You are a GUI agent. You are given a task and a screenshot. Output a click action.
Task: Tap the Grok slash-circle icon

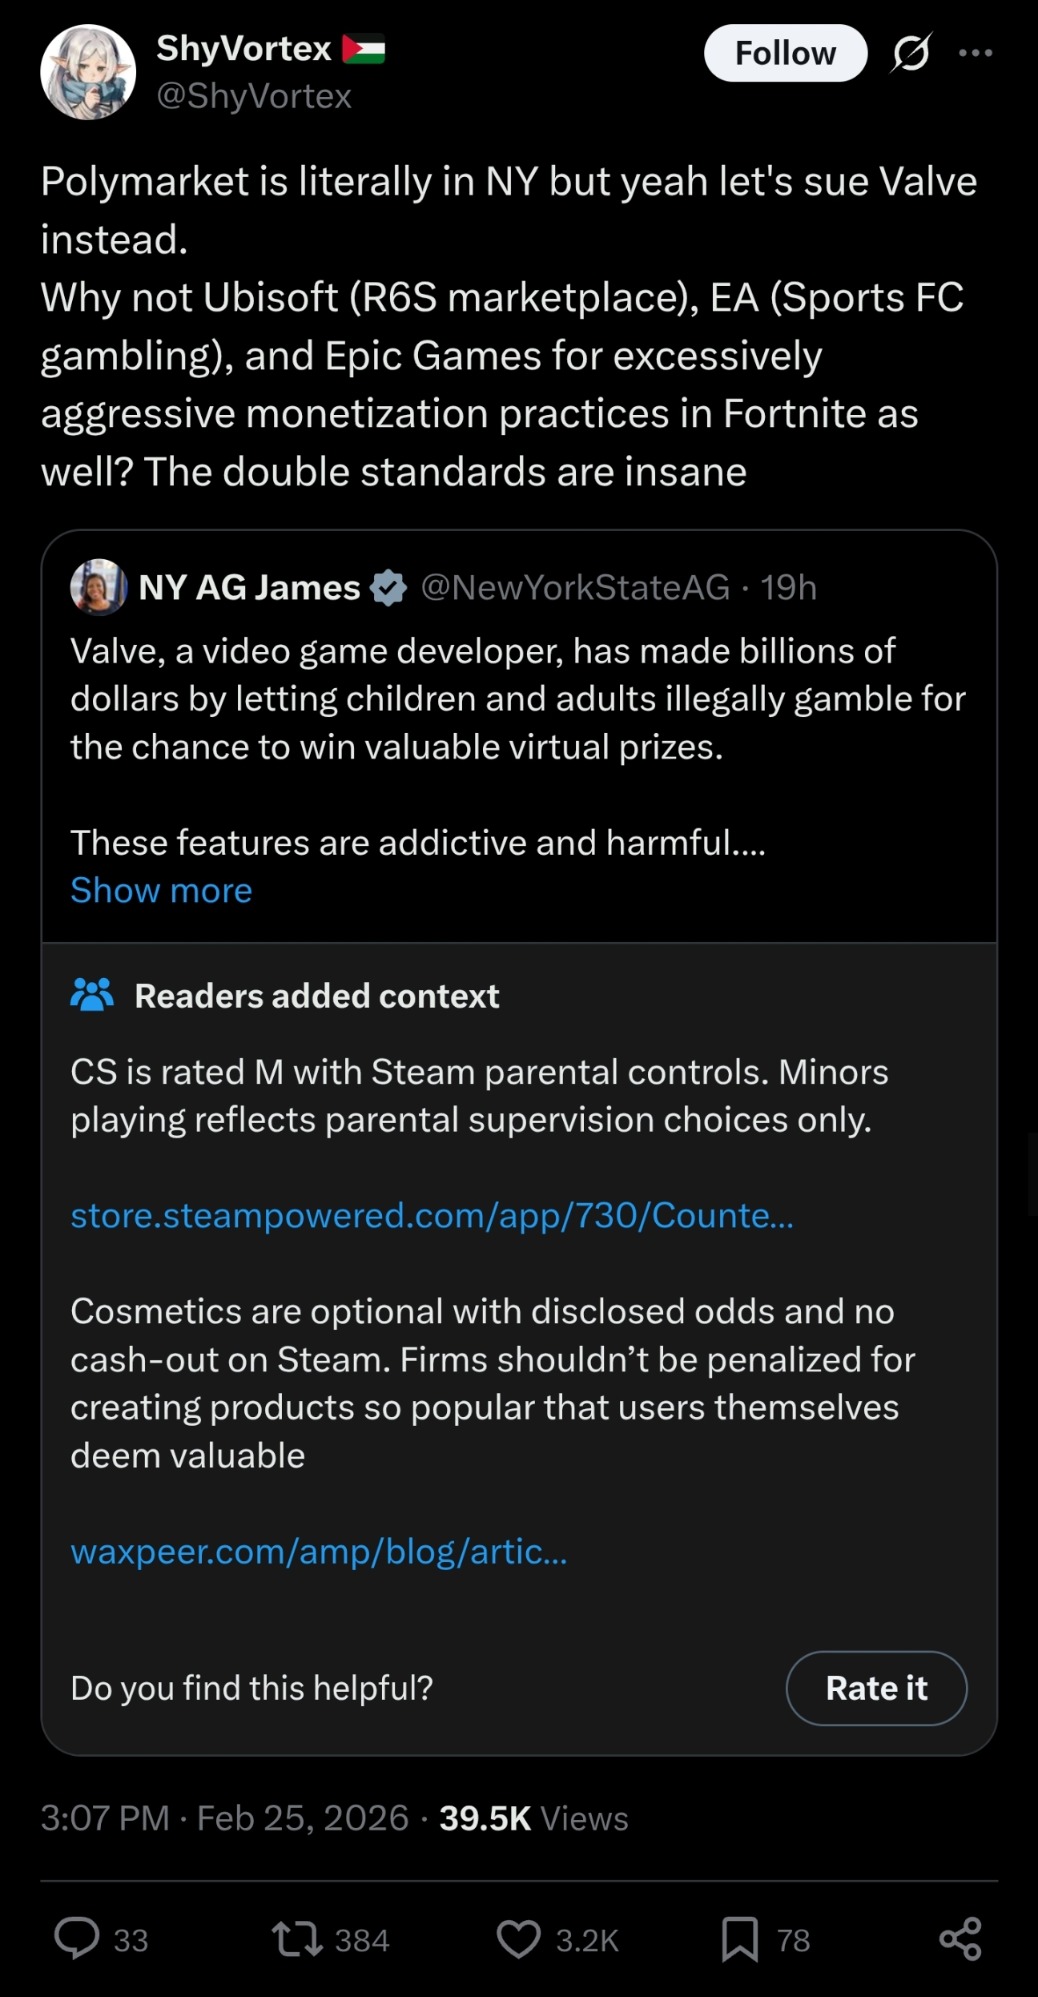(x=911, y=53)
